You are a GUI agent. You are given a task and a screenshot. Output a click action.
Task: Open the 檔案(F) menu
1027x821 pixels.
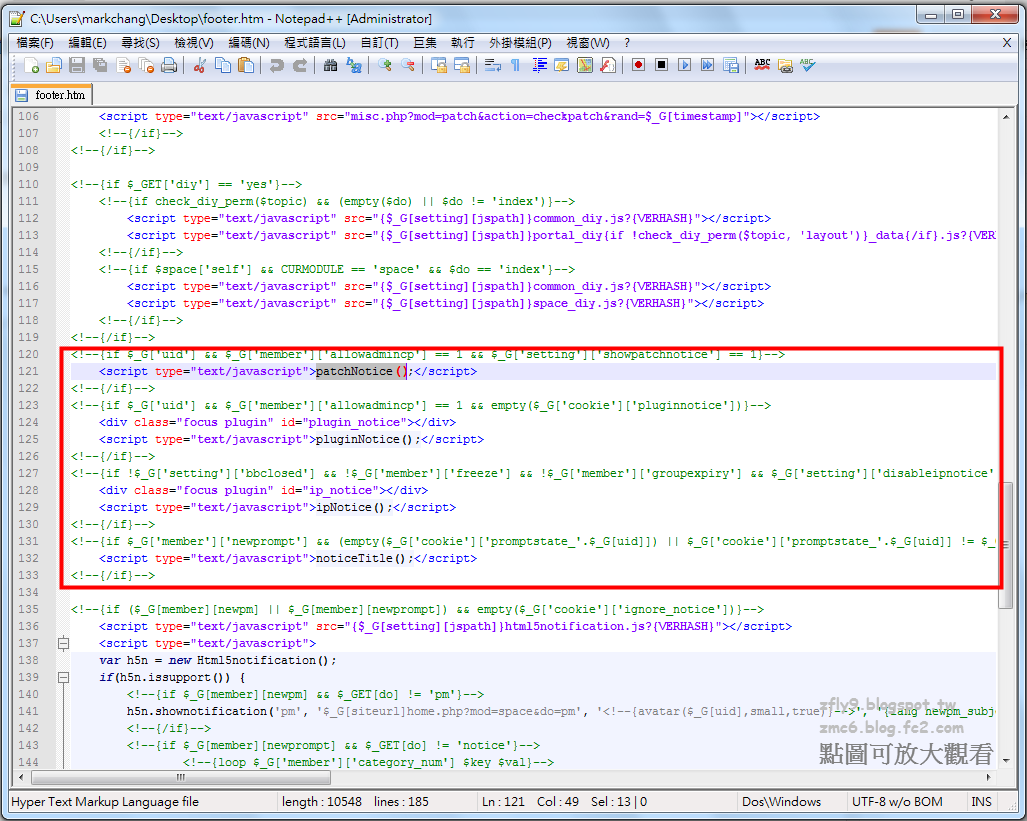(35, 43)
